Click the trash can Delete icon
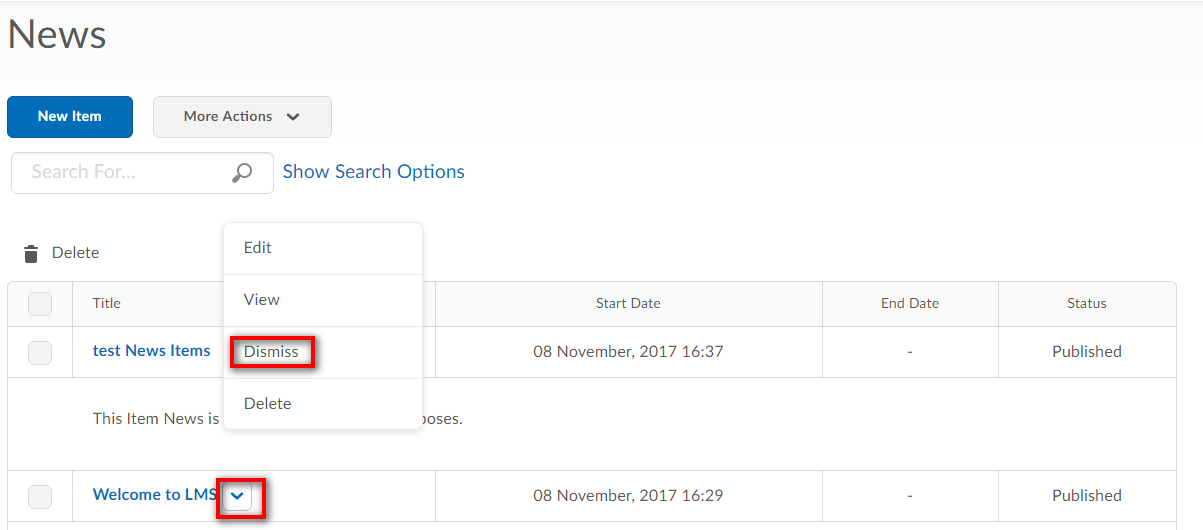Screen dimensions: 1203x530 tap(31, 253)
